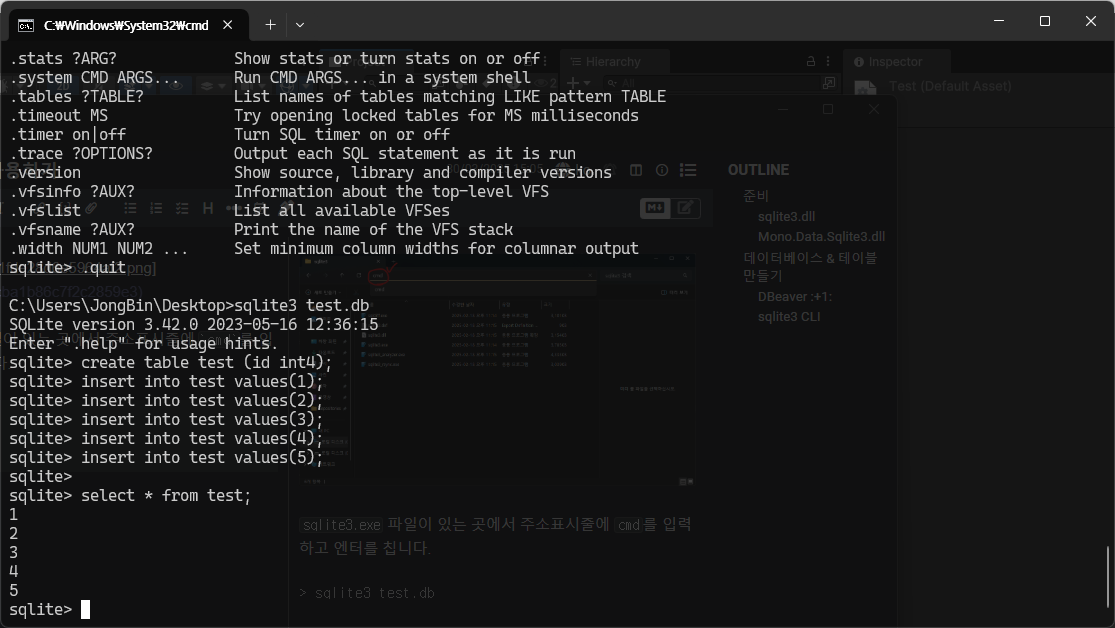Maximize the background editor window
1115x628 pixels.
[x=828, y=110]
